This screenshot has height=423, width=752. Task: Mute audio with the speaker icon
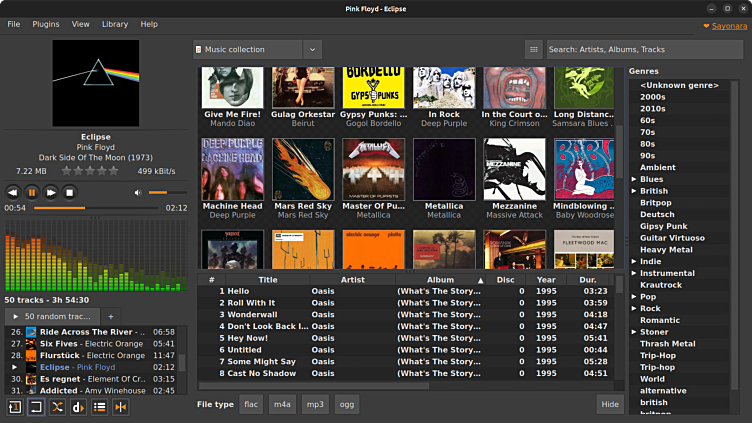(x=139, y=192)
